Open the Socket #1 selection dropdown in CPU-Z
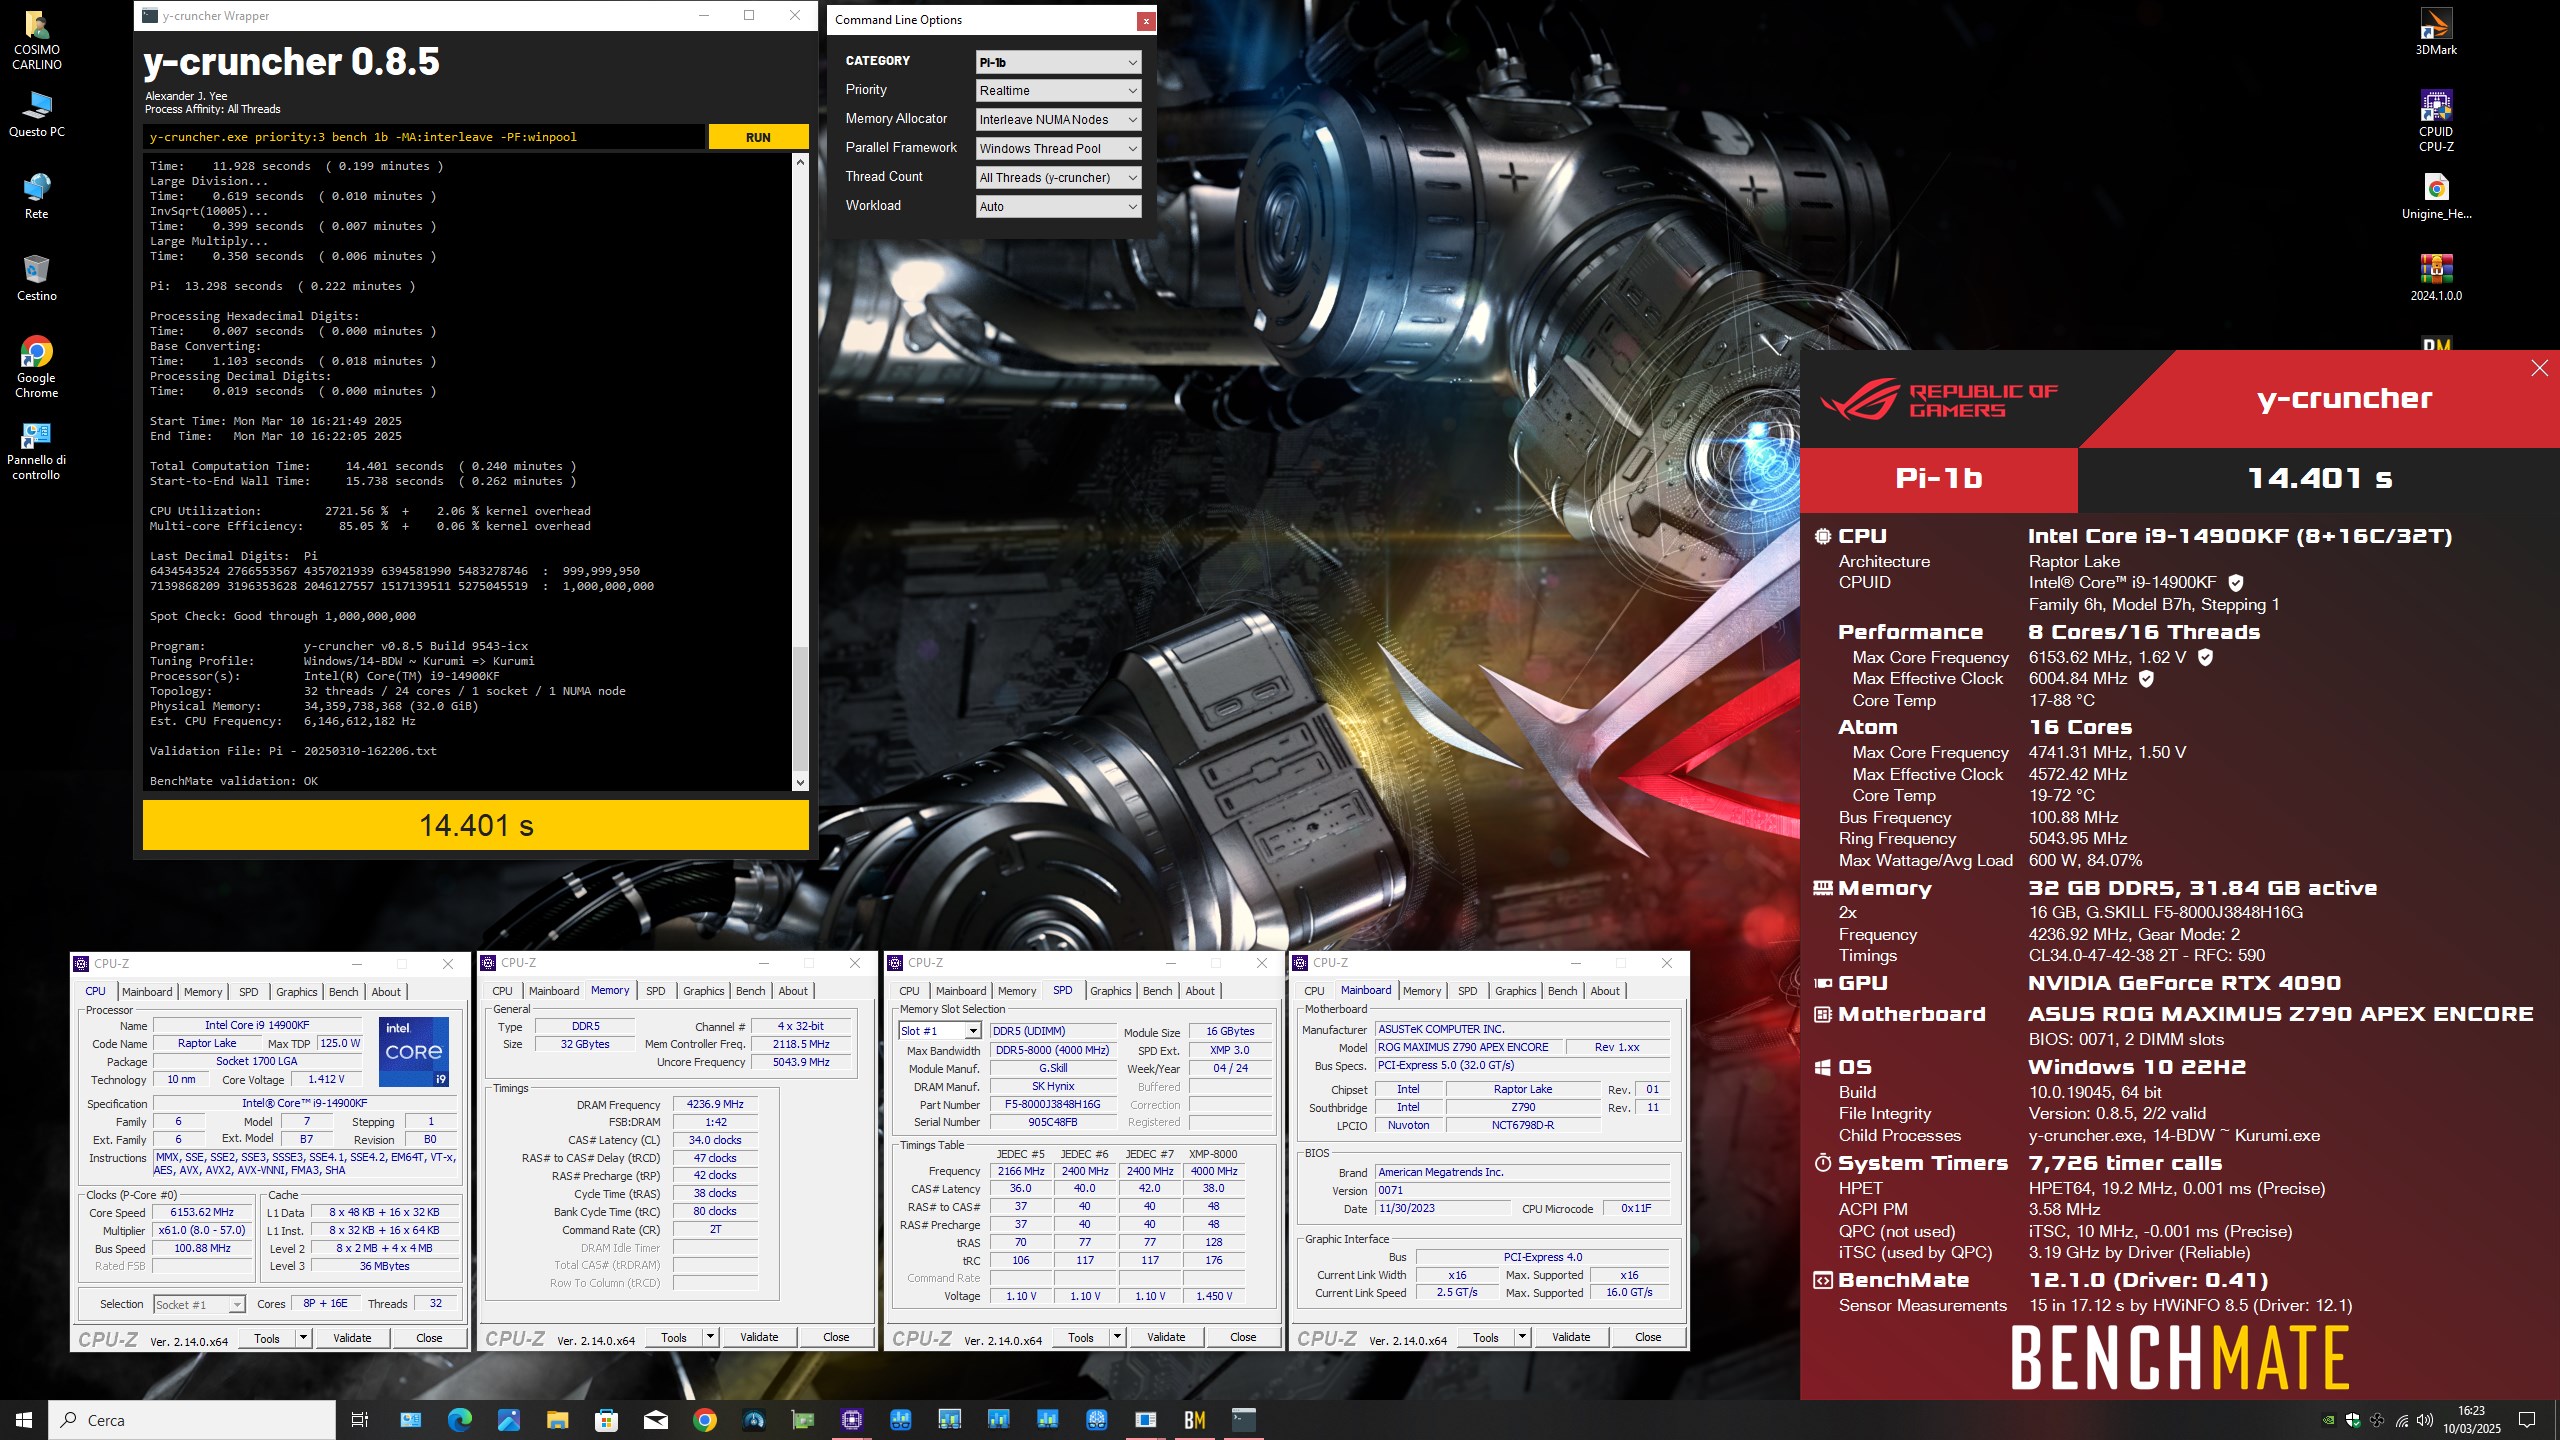 tap(199, 1304)
